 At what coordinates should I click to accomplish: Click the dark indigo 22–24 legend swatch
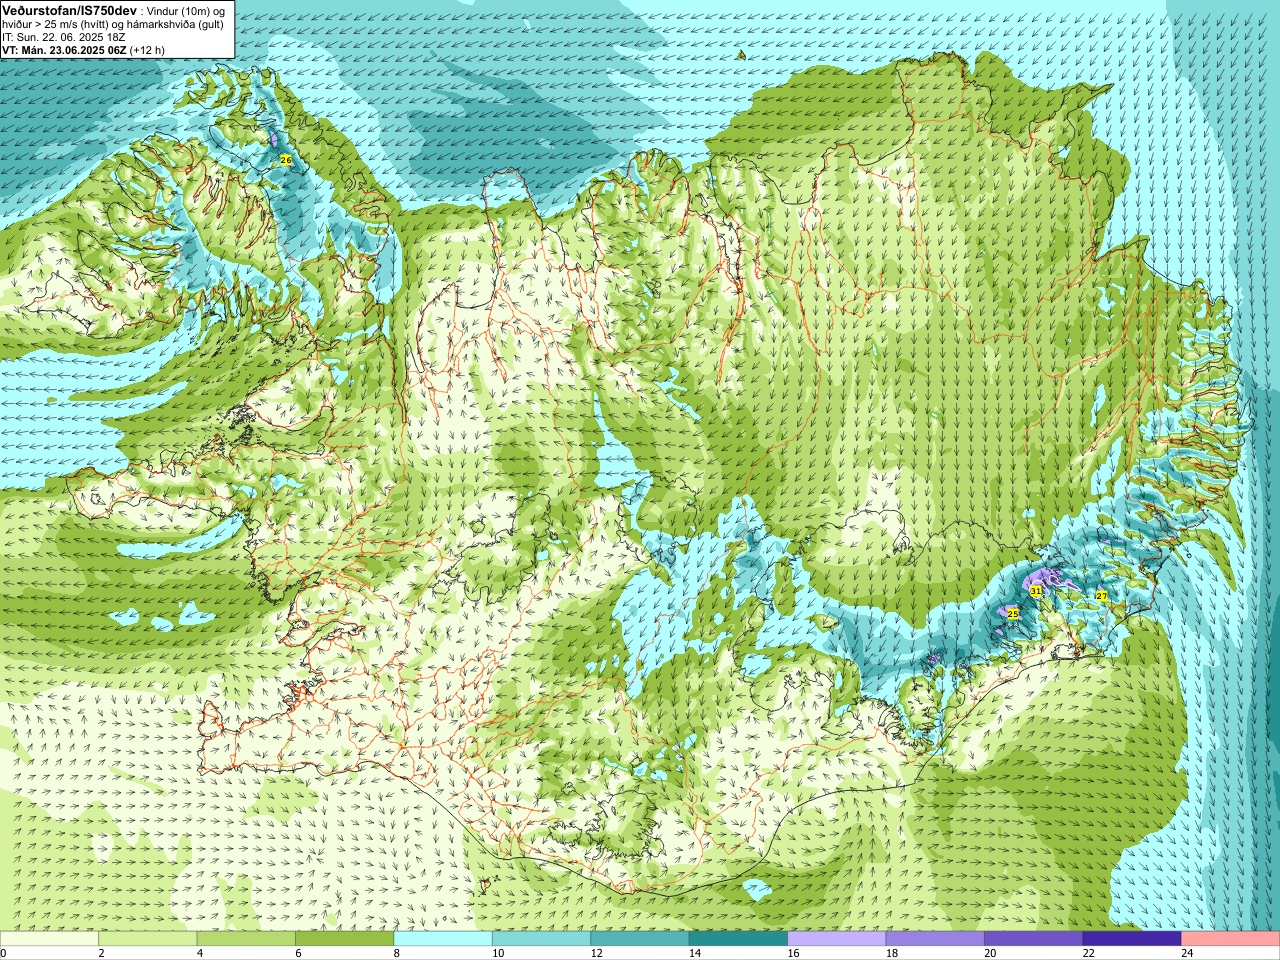(x=1132, y=939)
